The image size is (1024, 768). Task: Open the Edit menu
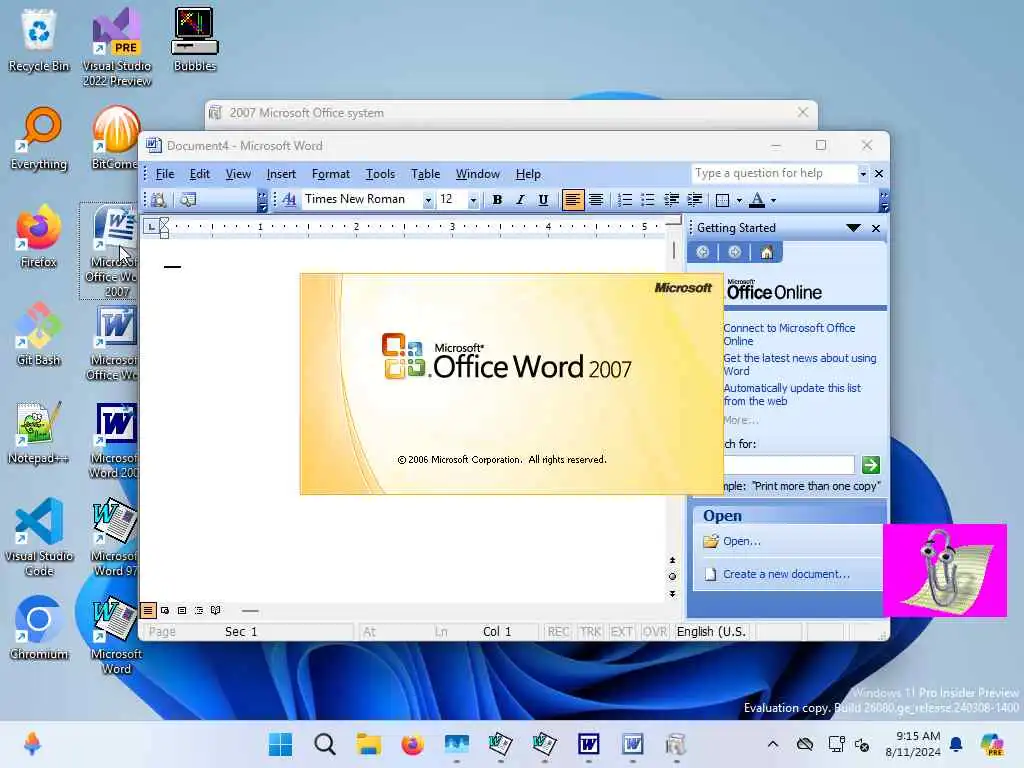coord(199,174)
